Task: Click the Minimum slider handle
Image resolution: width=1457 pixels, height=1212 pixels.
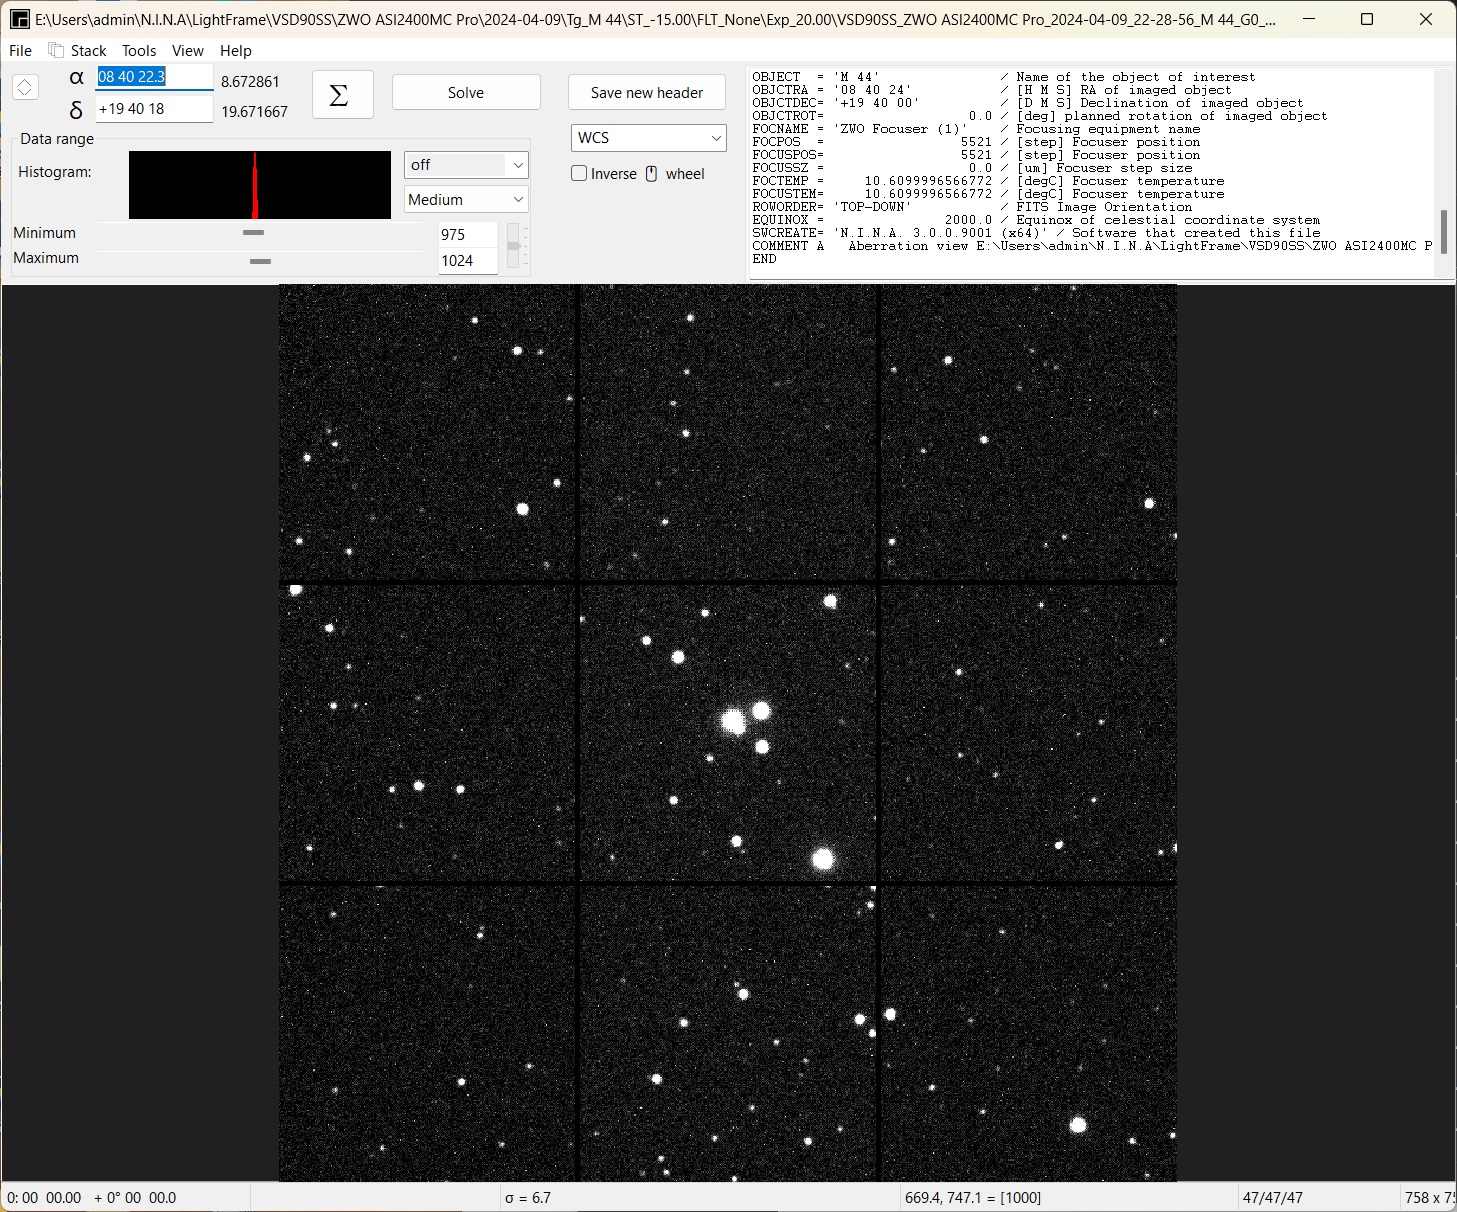Action: pyautogui.click(x=253, y=233)
